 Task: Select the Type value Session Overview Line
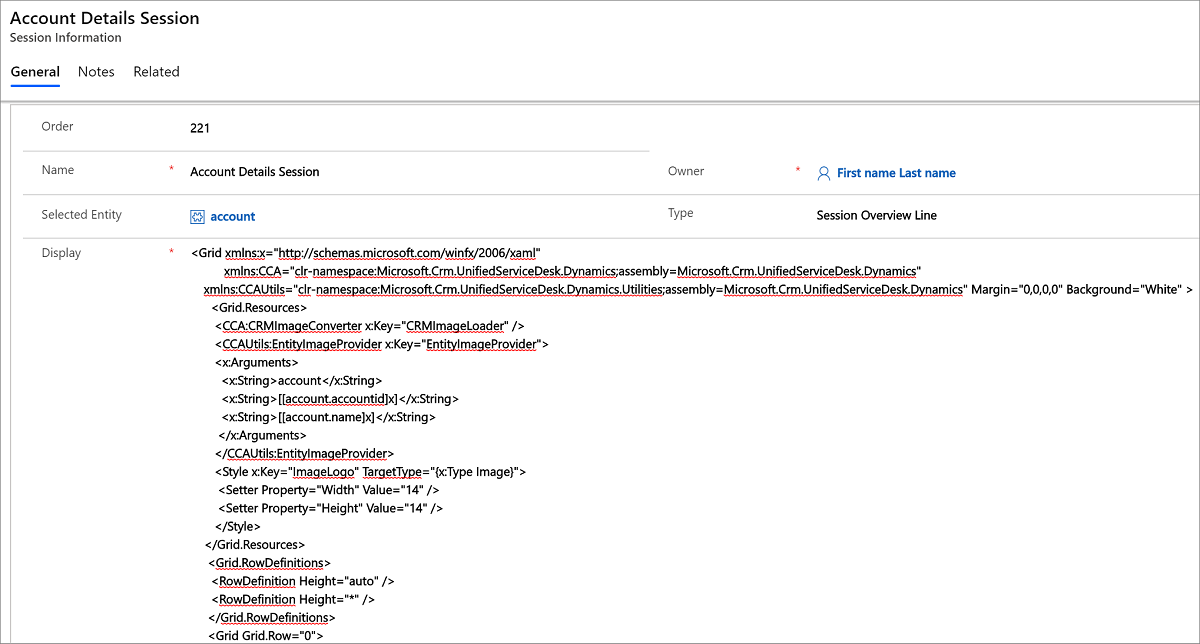[876, 215]
